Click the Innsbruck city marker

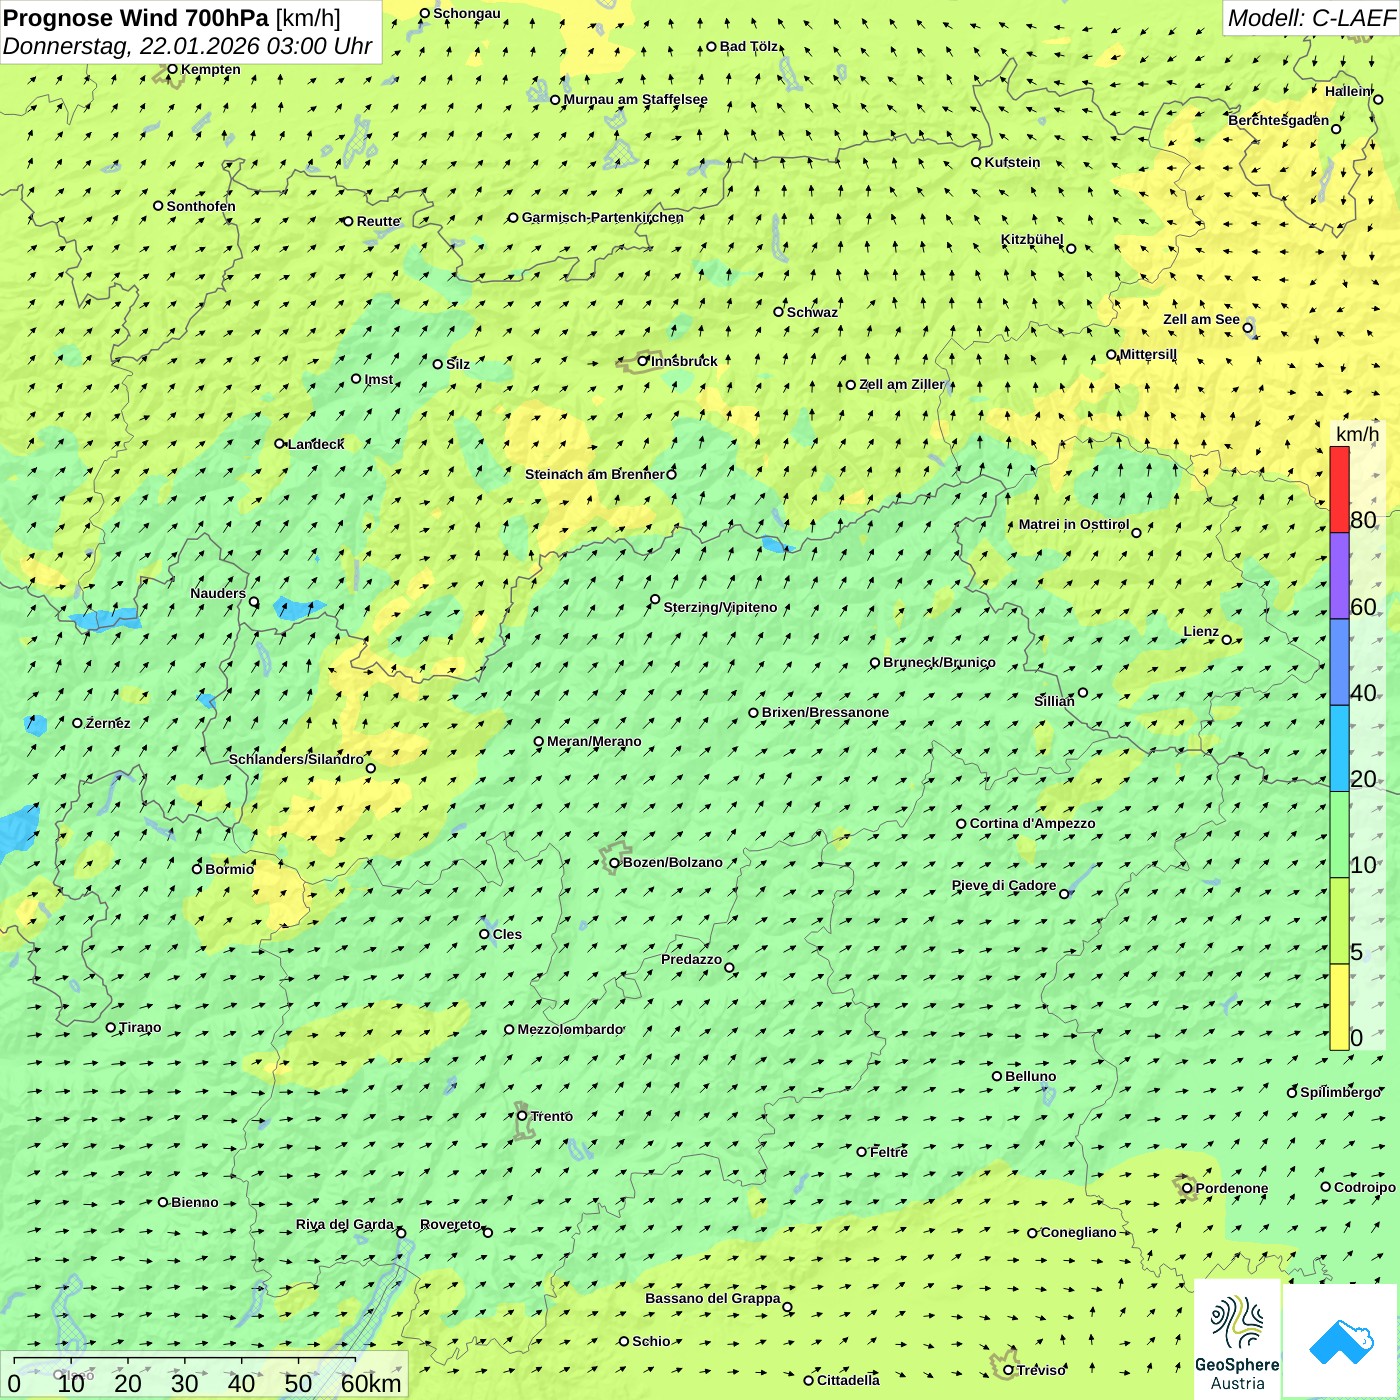point(643,361)
